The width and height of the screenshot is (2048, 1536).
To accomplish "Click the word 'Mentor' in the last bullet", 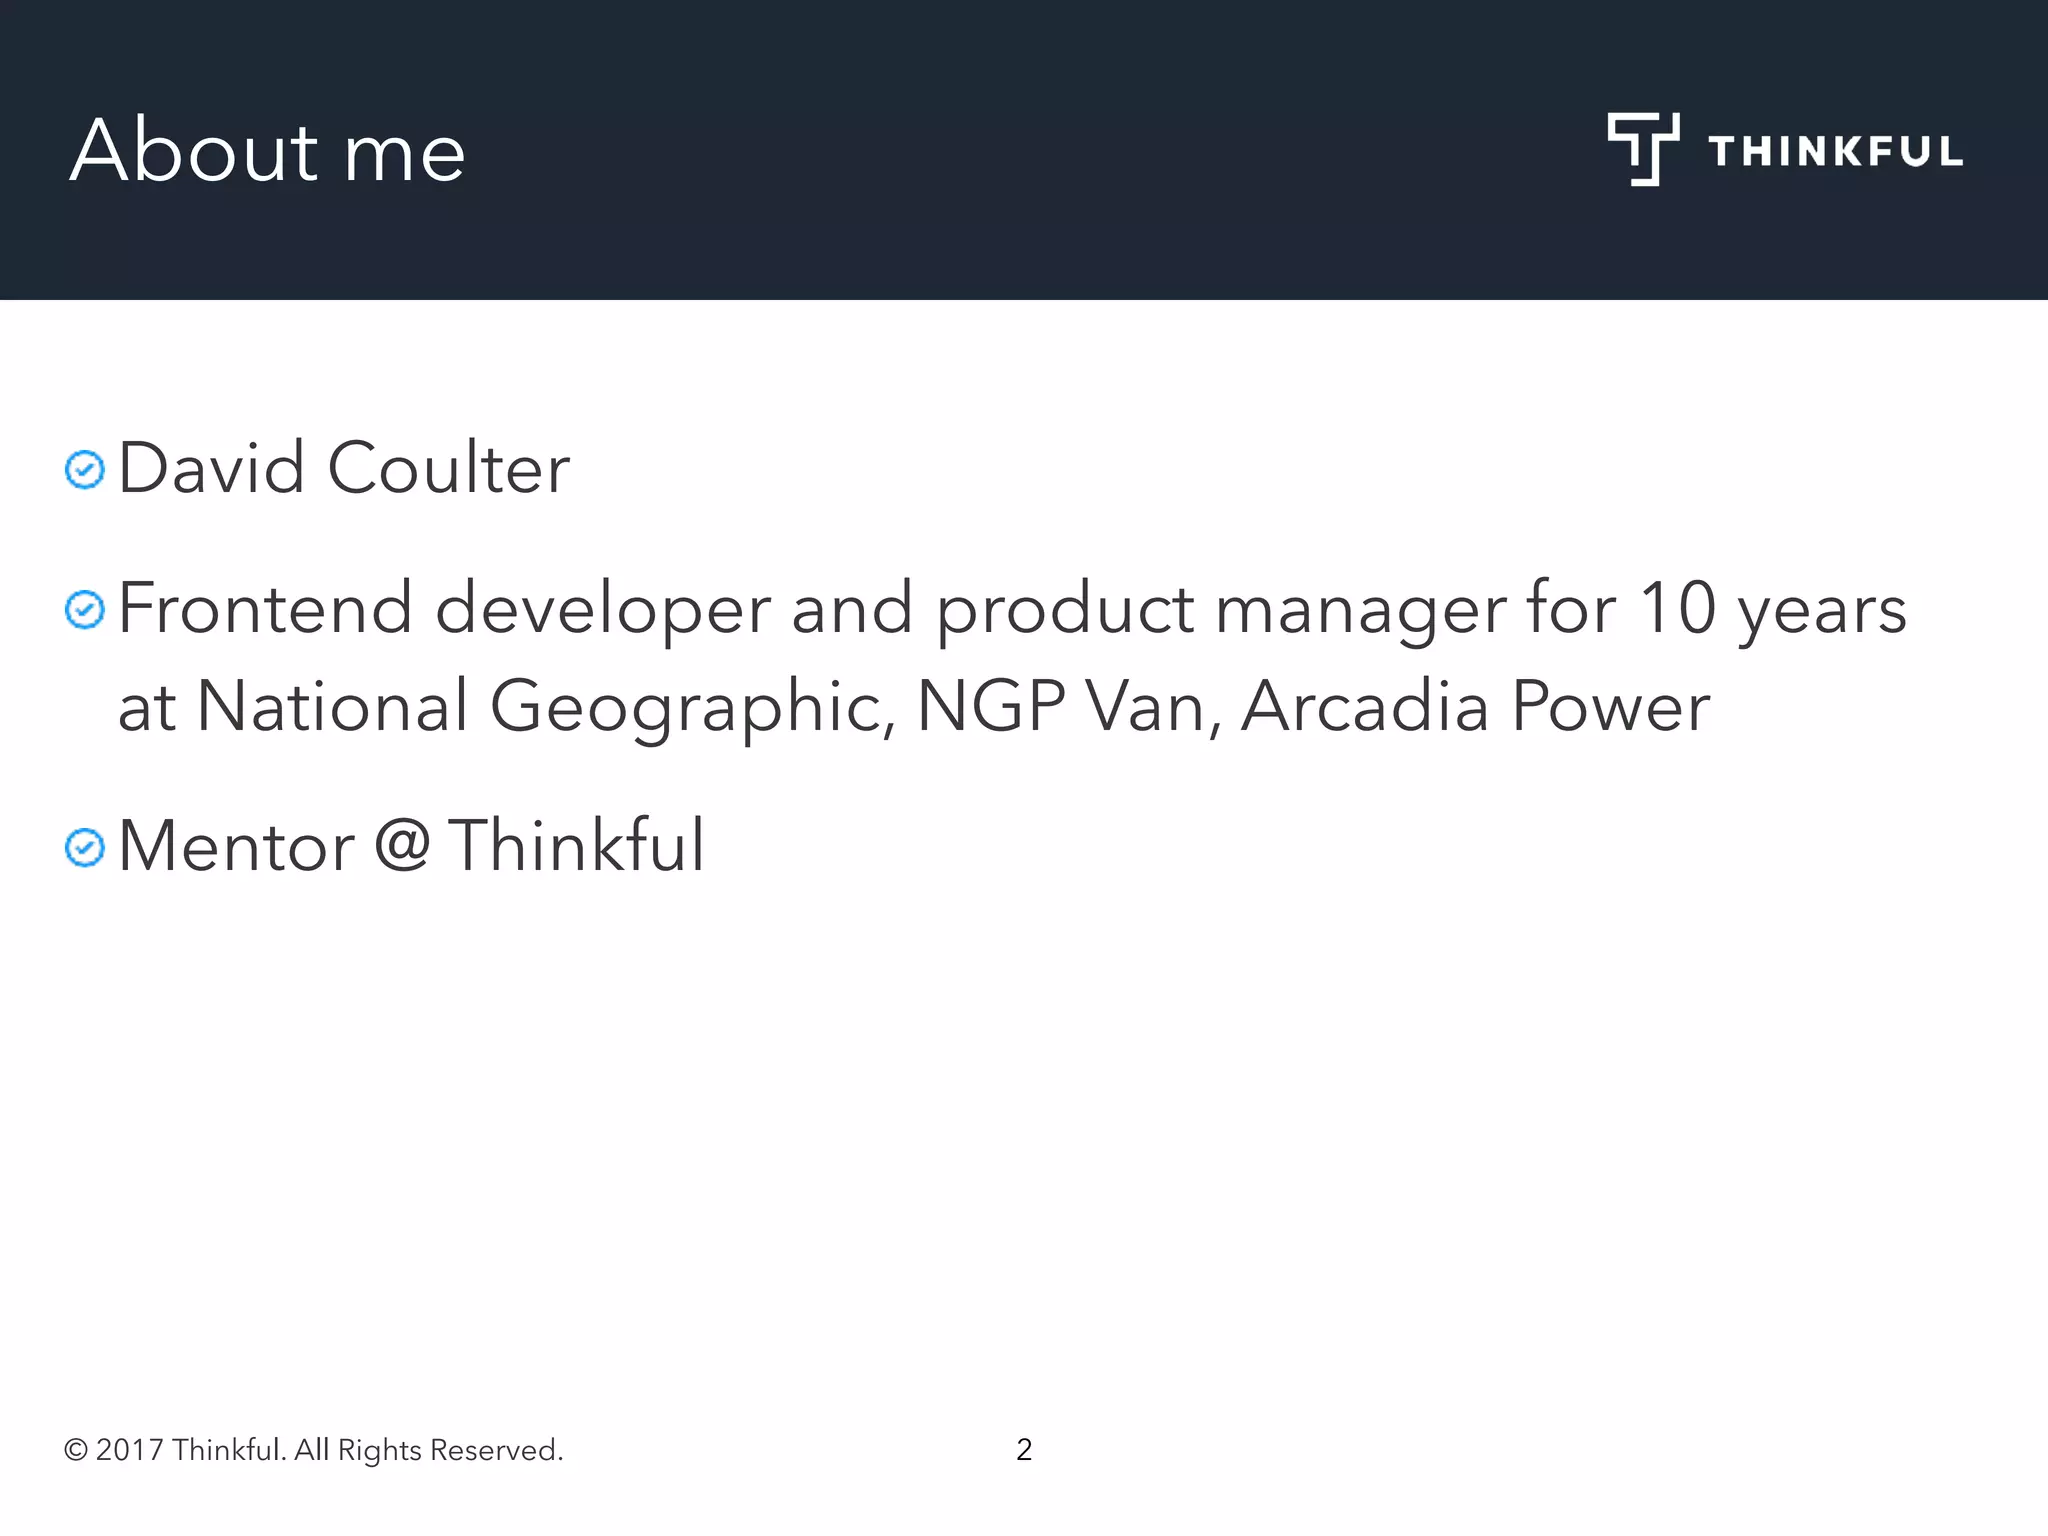I will pyautogui.click(x=236, y=846).
